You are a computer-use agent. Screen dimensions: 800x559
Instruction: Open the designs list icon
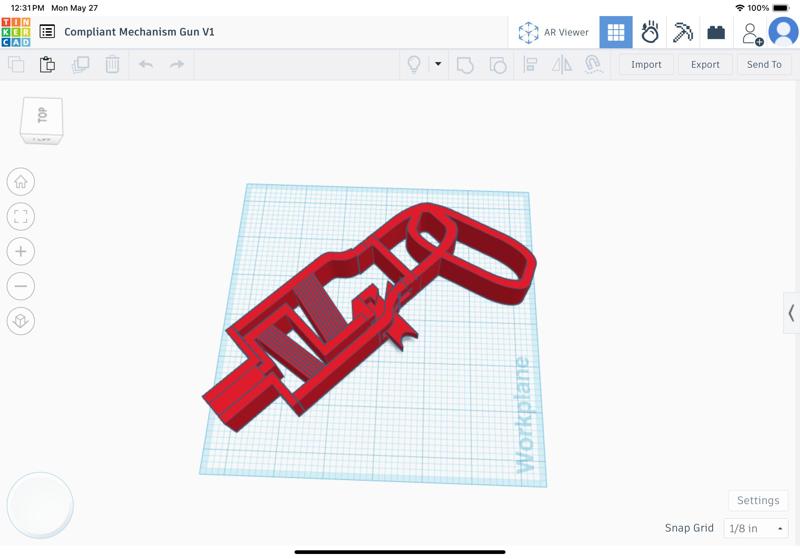(x=47, y=32)
